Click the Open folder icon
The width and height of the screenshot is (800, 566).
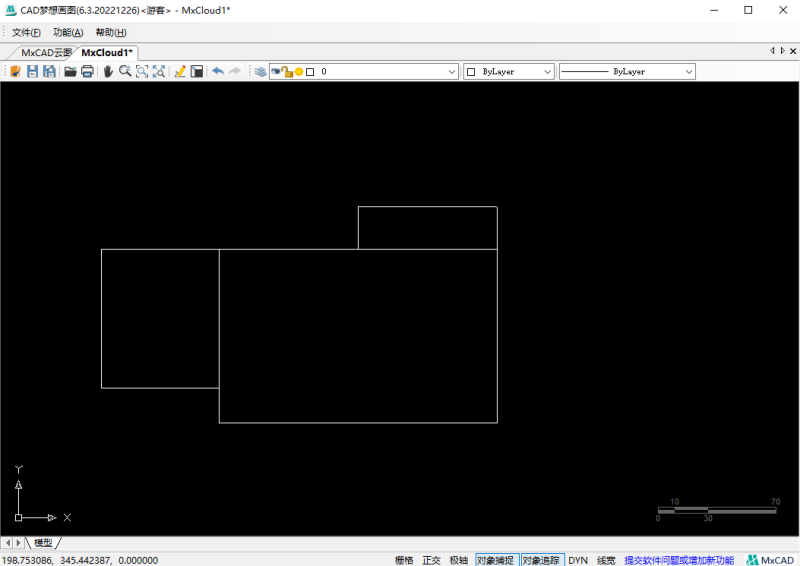[70, 72]
